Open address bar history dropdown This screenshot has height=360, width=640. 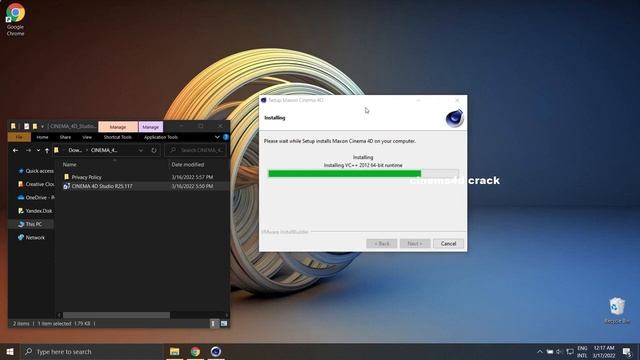pyautogui.click(x=141, y=150)
